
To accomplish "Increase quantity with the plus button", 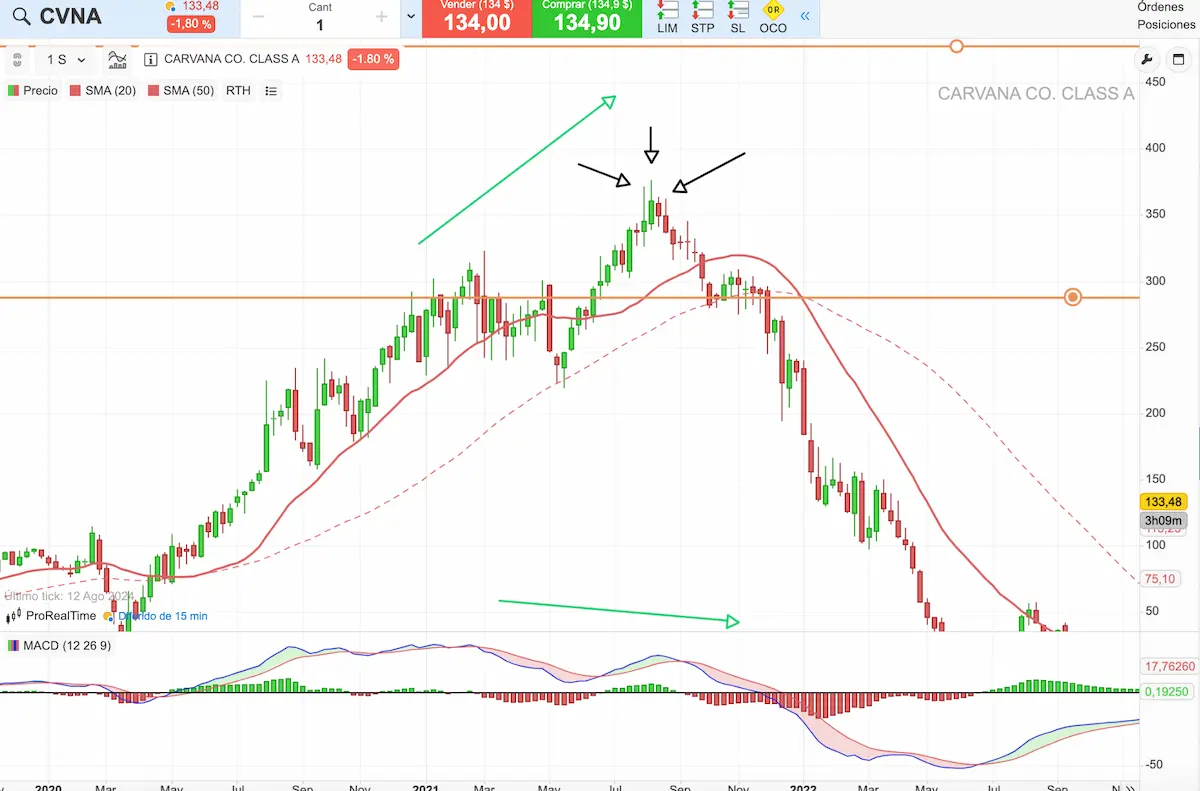I will [381, 17].
